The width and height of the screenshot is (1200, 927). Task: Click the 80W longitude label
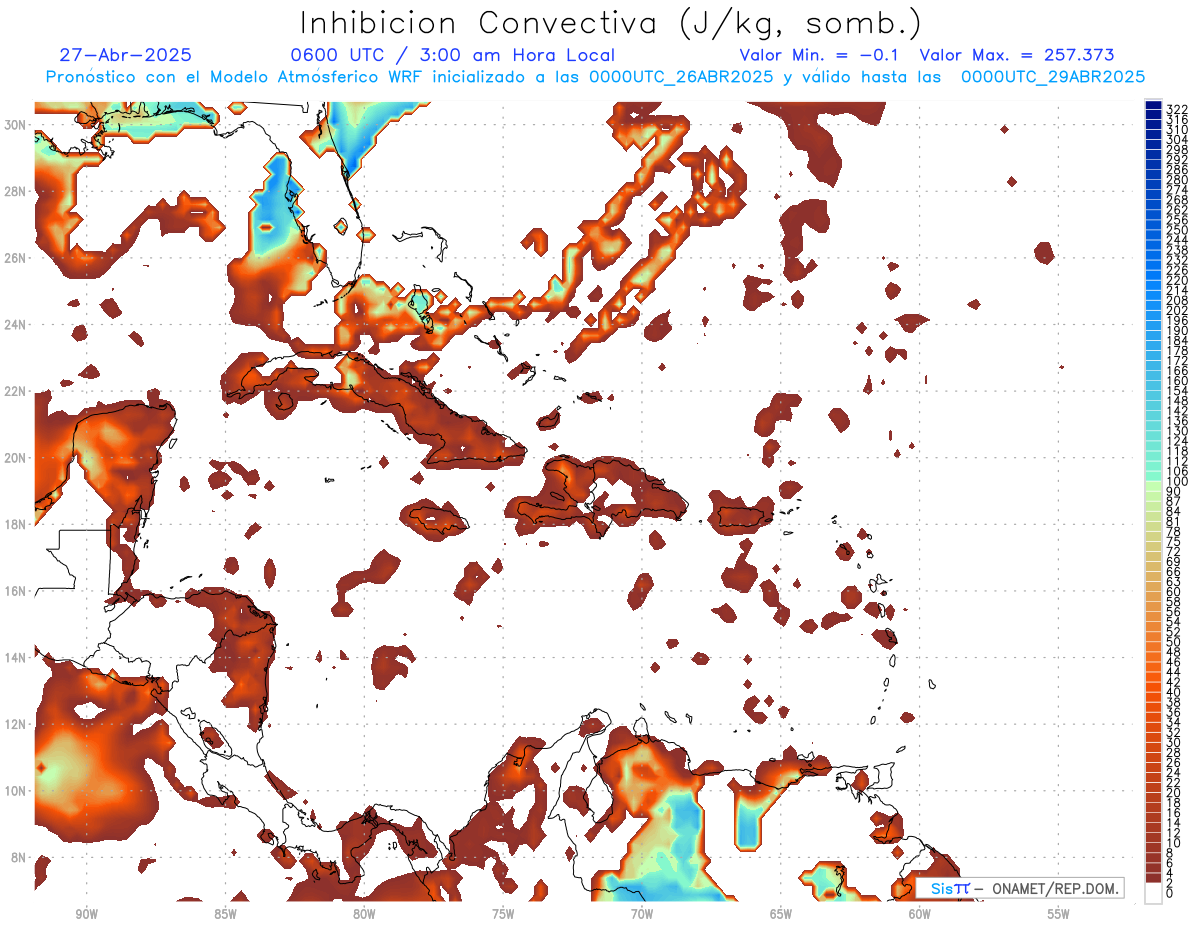[364, 914]
